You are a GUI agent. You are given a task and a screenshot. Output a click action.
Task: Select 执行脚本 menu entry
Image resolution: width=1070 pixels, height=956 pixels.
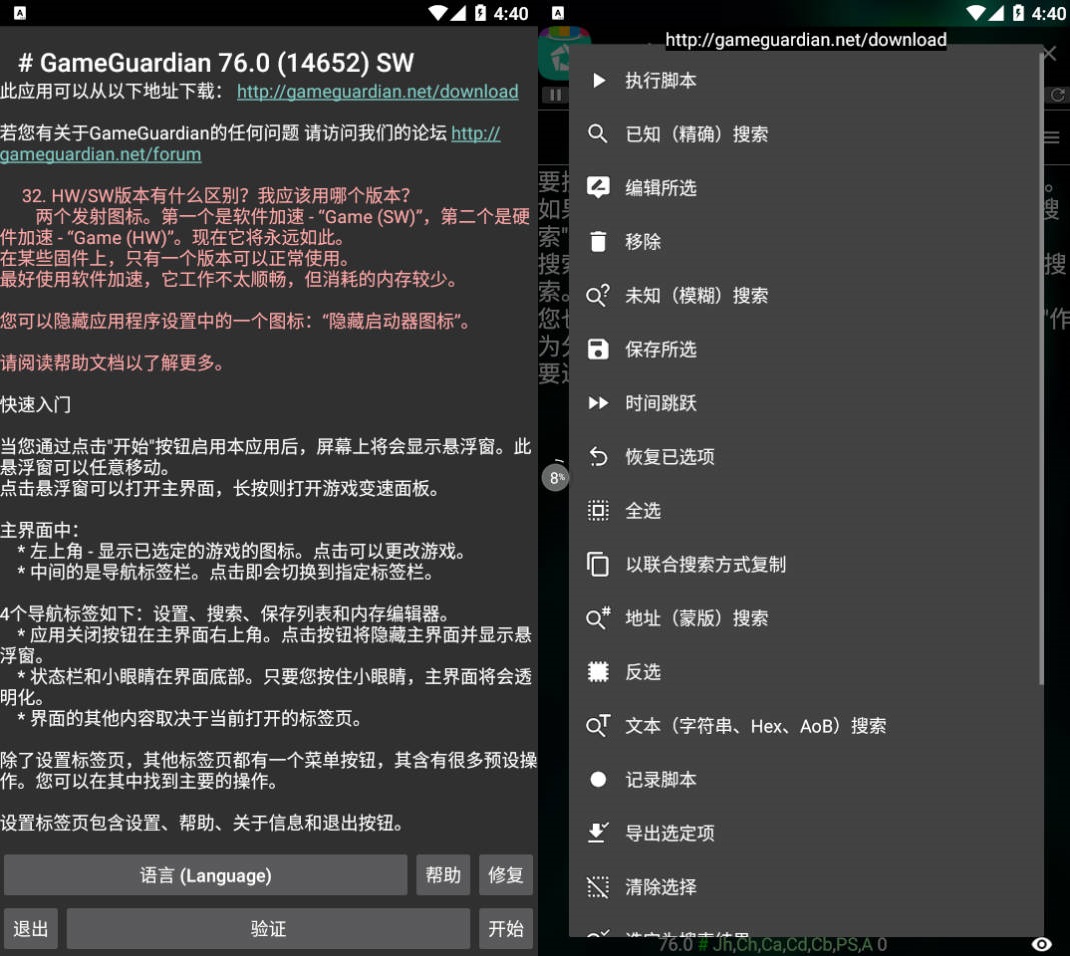pos(805,81)
